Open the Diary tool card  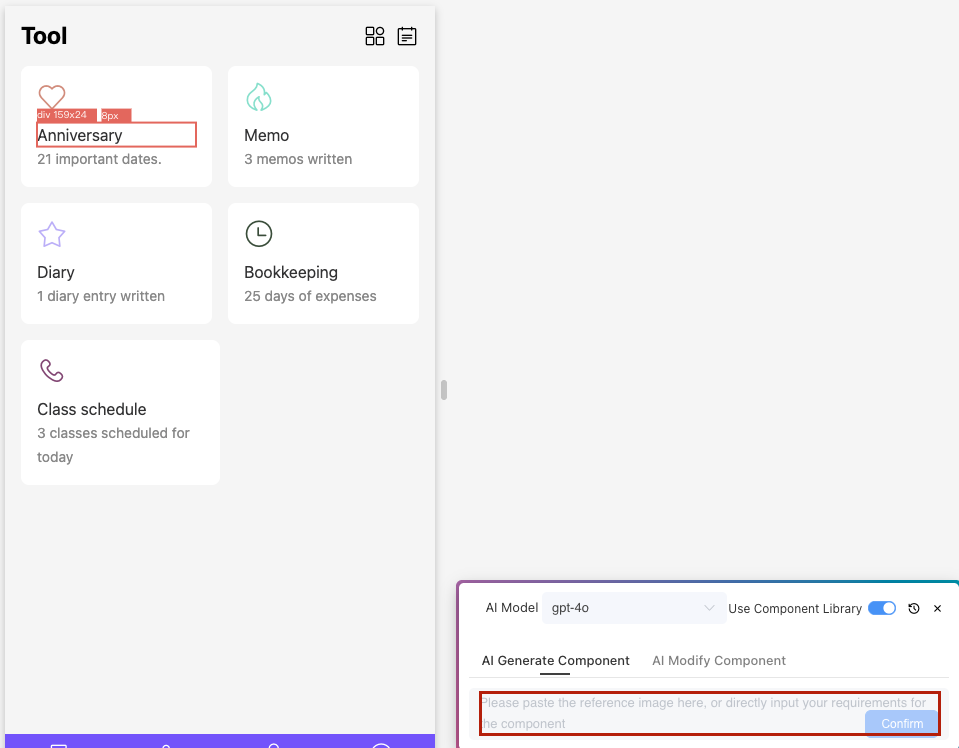point(116,263)
